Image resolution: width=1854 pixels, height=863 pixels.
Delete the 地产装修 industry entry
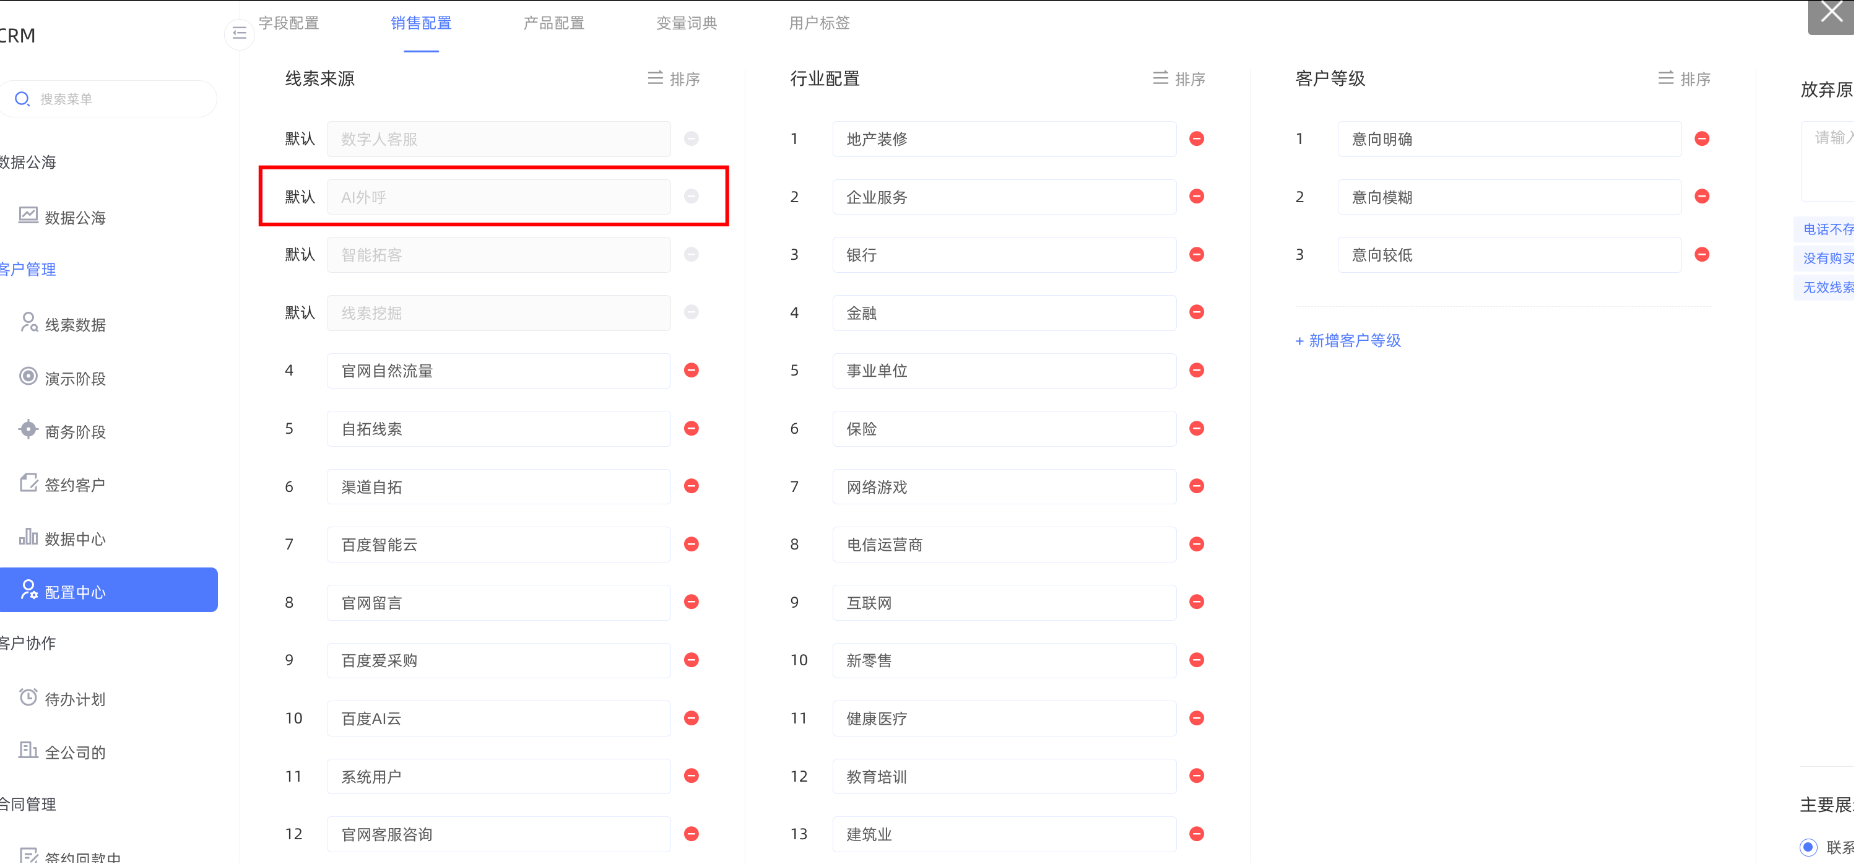click(1196, 139)
